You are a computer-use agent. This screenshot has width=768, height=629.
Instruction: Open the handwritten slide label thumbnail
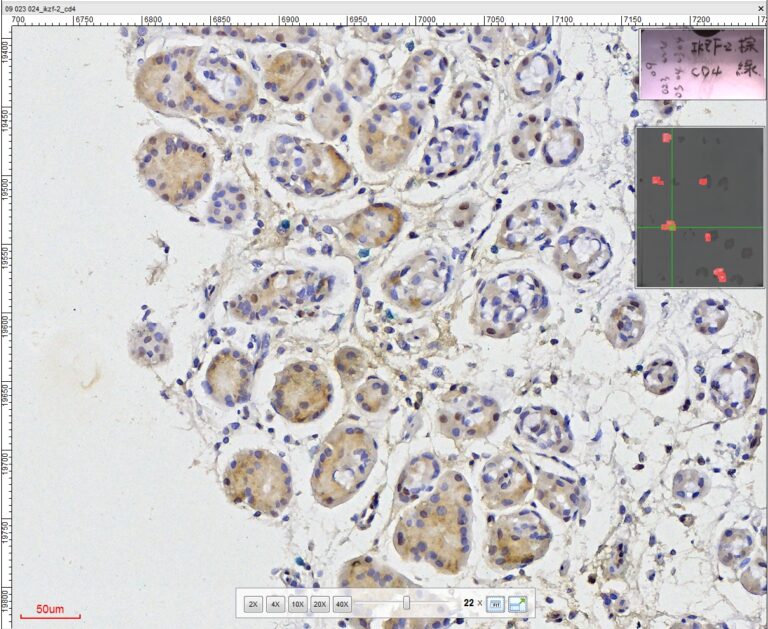pyautogui.click(x=699, y=63)
